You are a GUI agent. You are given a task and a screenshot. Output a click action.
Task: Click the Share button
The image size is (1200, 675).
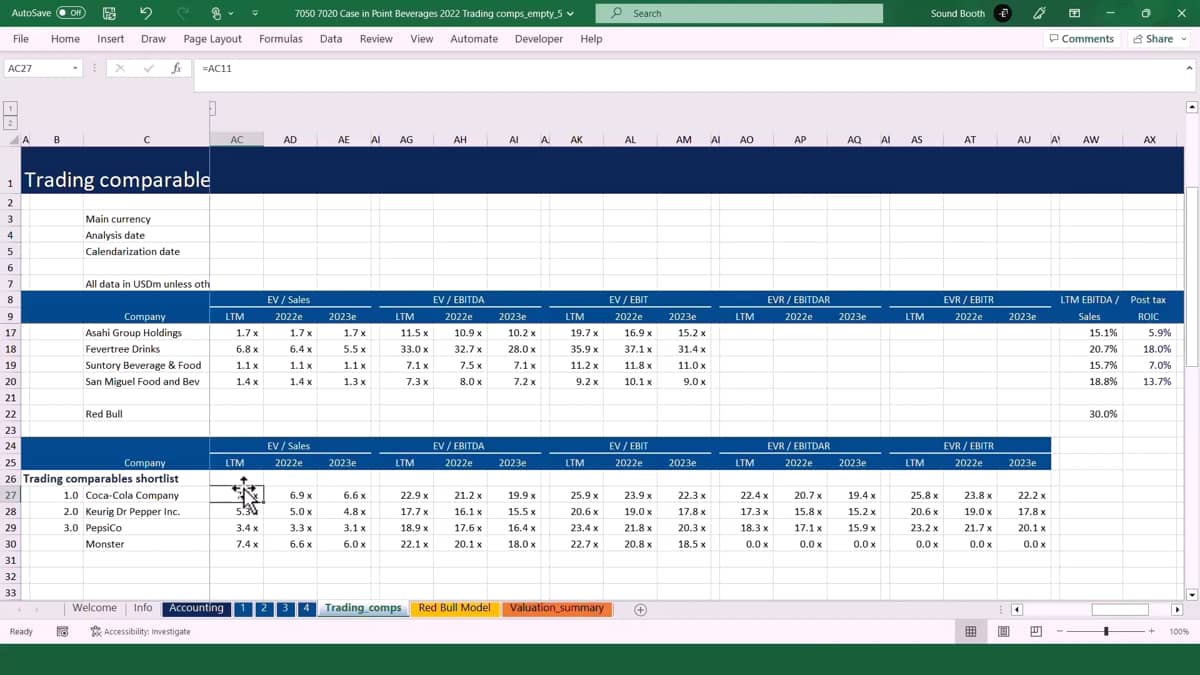pos(1153,39)
